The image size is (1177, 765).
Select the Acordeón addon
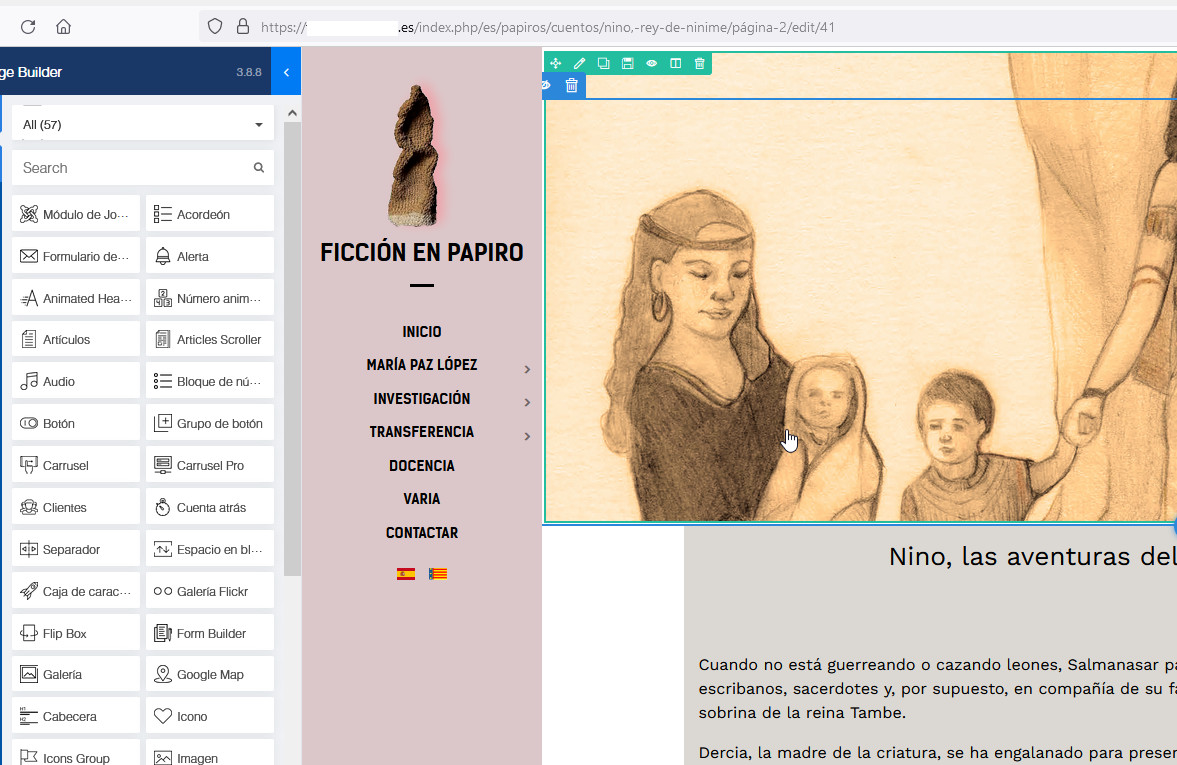tap(210, 214)
